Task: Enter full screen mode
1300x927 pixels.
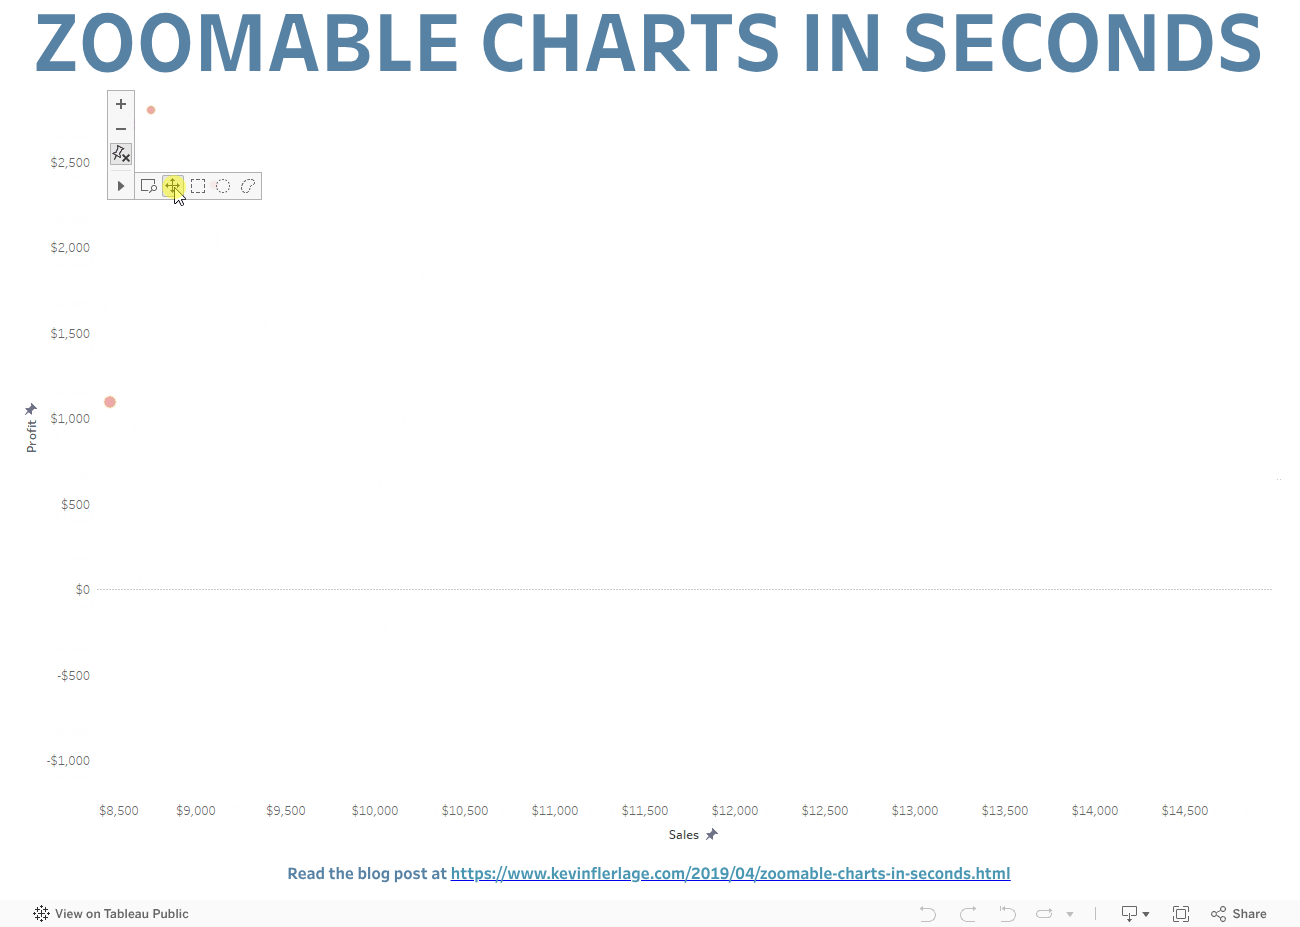Action: pos(1181,914)
